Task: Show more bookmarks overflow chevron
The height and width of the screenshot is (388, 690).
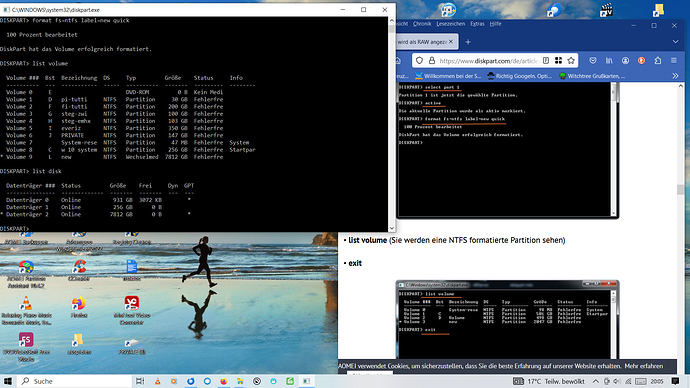Action: (675, 76)
